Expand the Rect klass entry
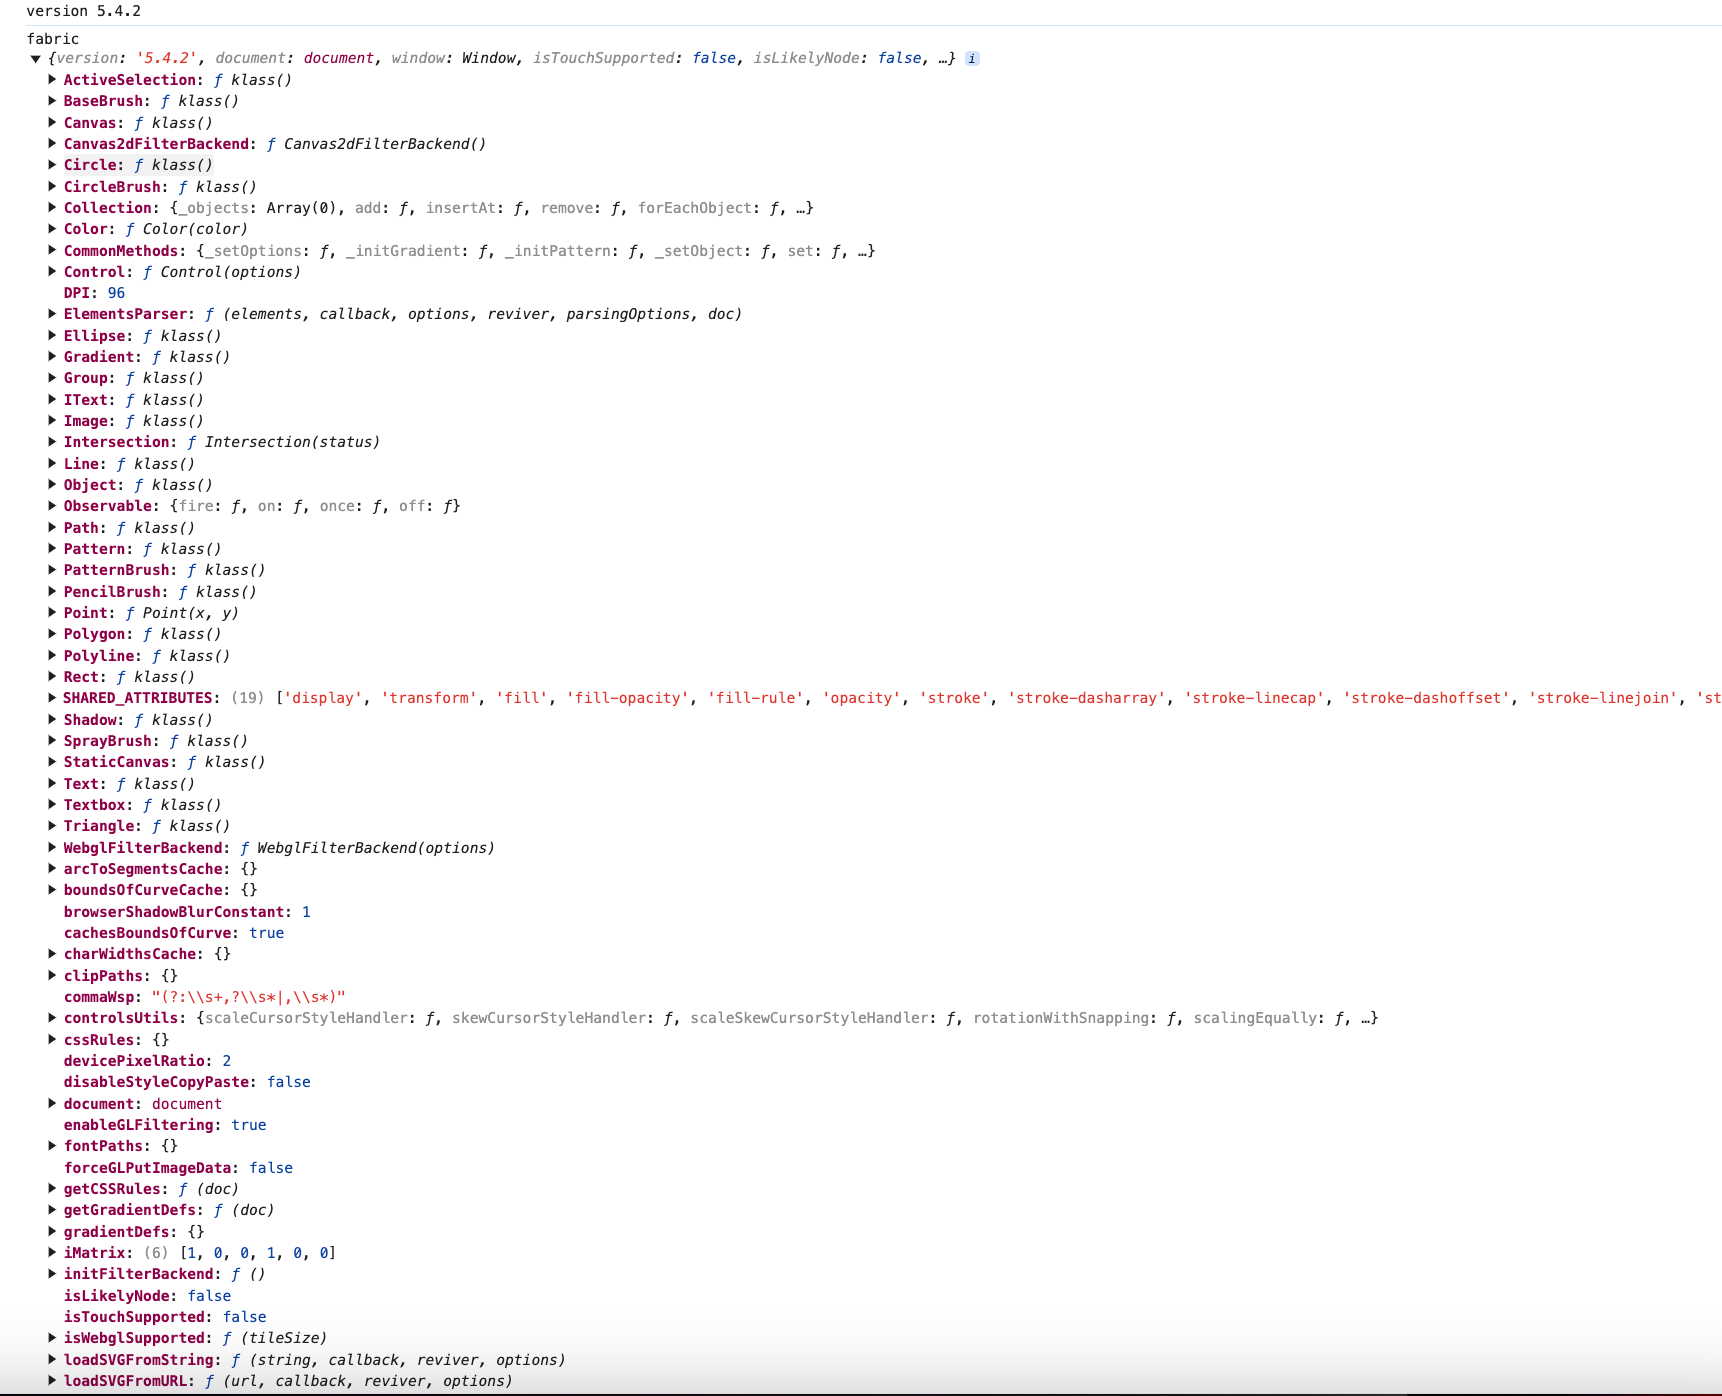The width and height of the screenshot is (1722, 1396). [x=52, y=677]
